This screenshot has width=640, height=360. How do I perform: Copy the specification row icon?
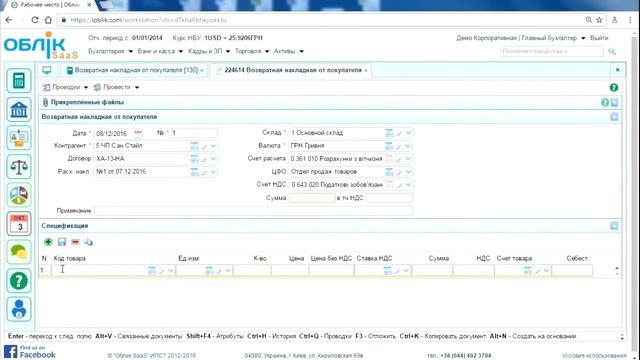(89, 242)
